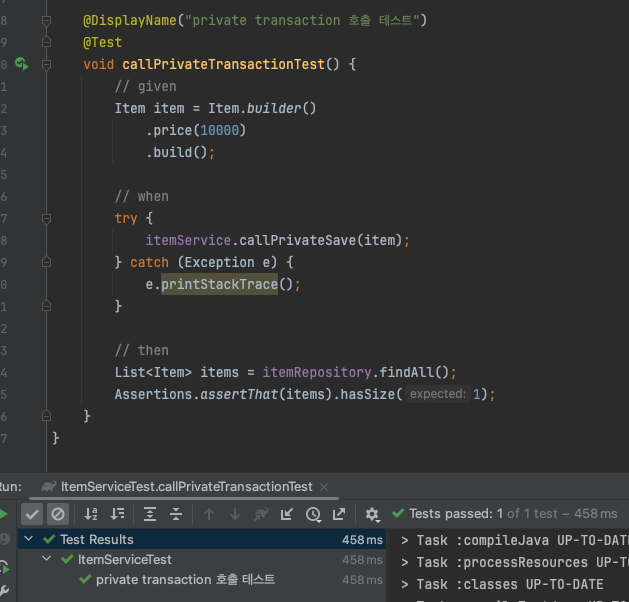Run test via gutter icon beside callPrivateTransactionTest
This screenshot has height=602, width=629.
pyautogui.click(x=21, y=64)
